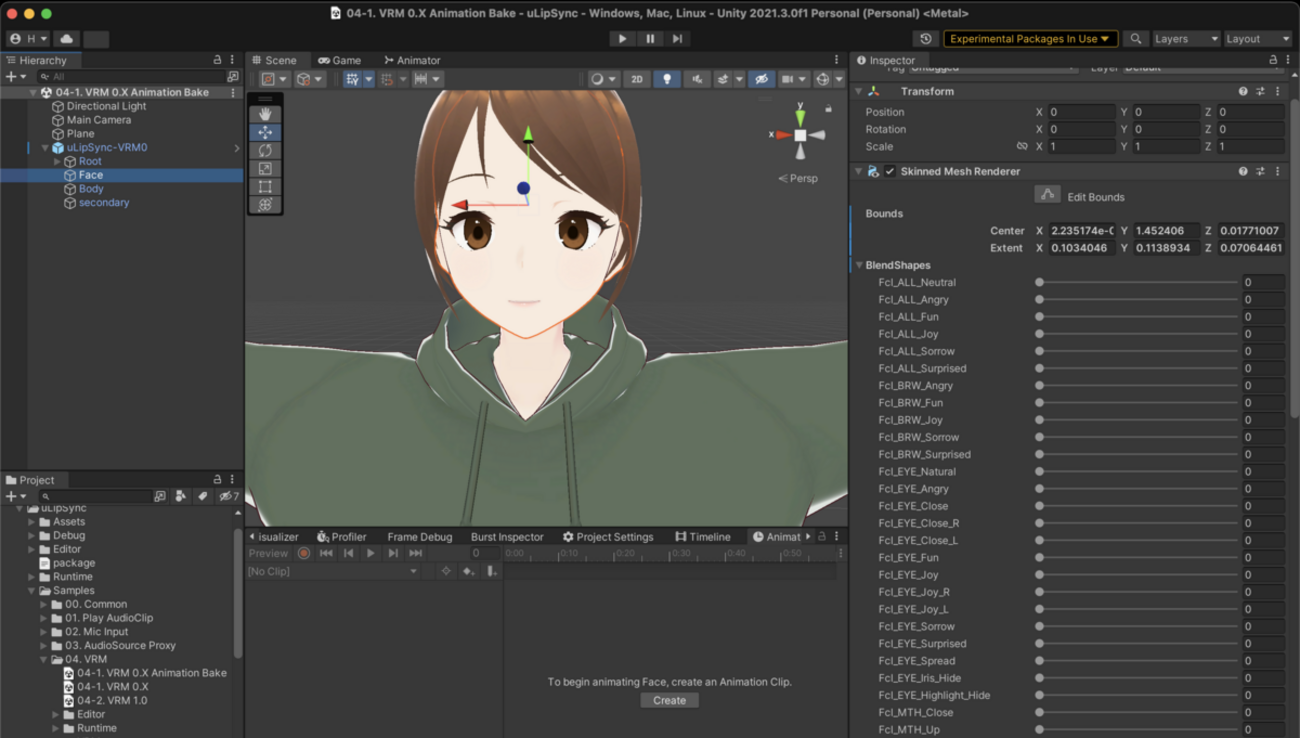The image size is (1300, 738).
Task: Expand the Root object in Hierarchy
Action: [57, 161]
